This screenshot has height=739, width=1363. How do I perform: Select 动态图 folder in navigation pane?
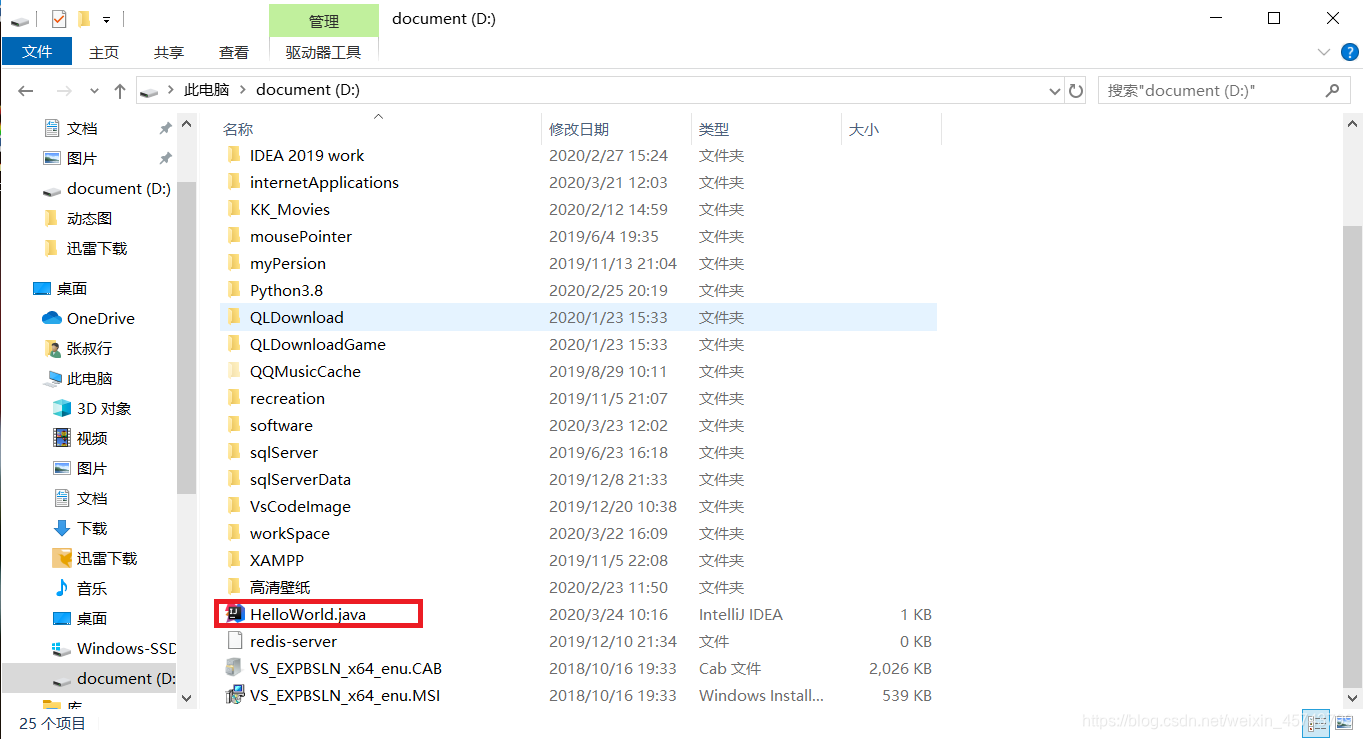89,218
